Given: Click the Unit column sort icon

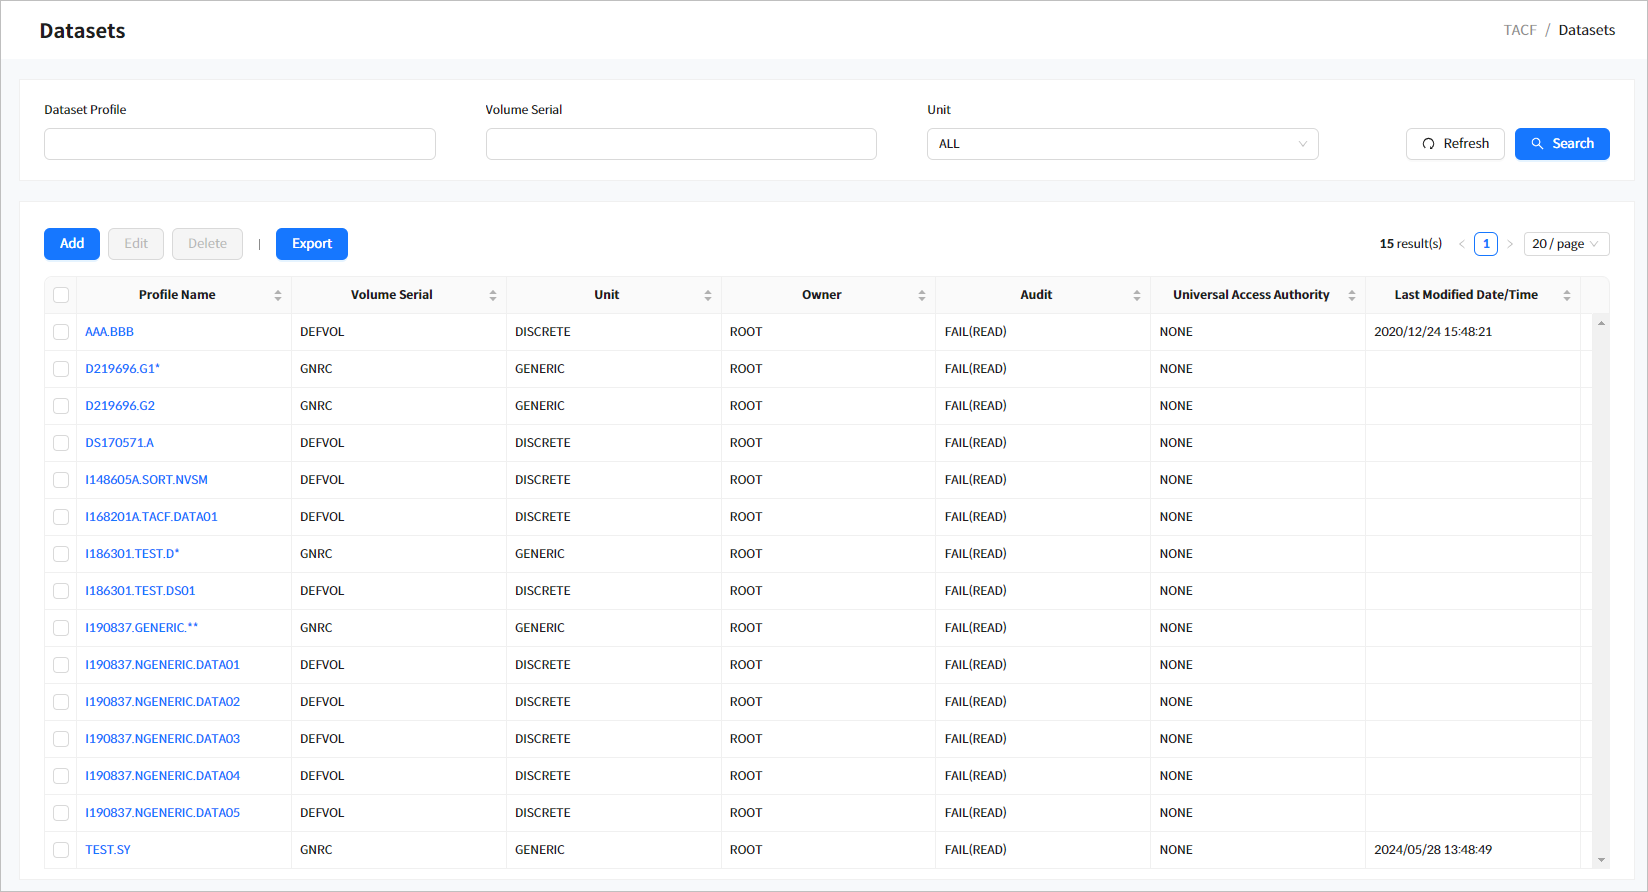Looking at the screenshot, I should click(x=707, y=295).
